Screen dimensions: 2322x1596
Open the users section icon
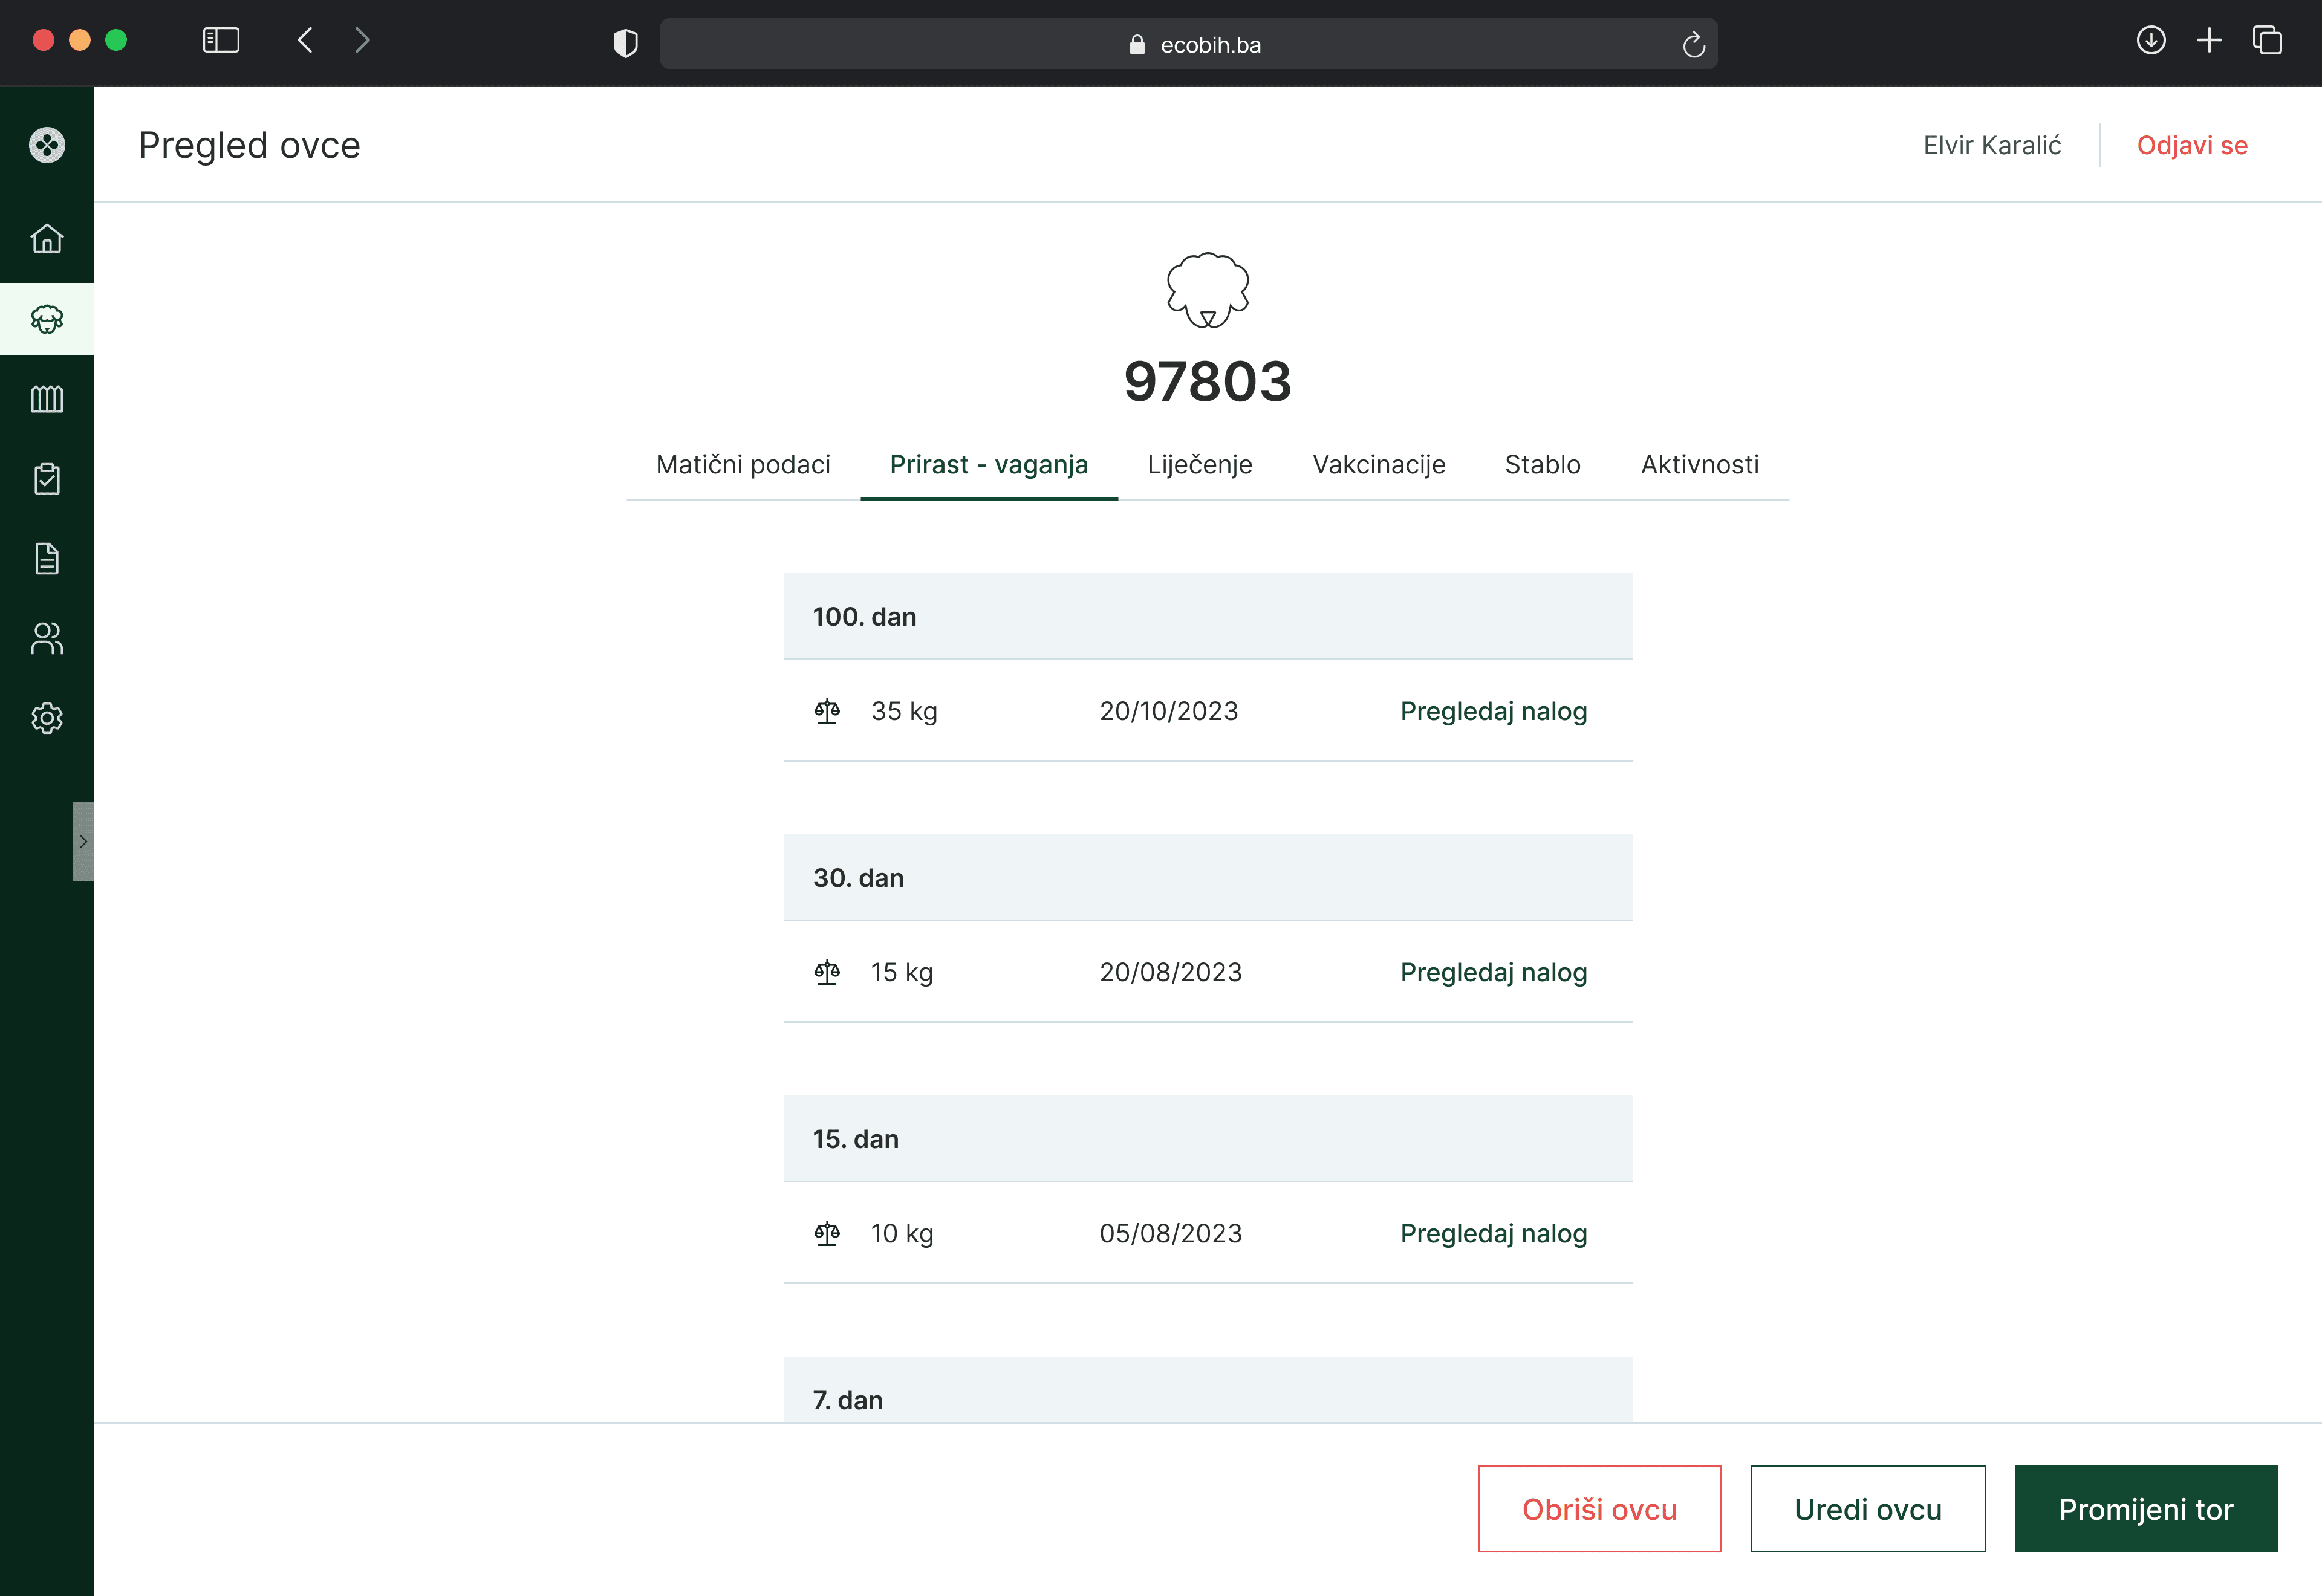click(x=47, y=638)
